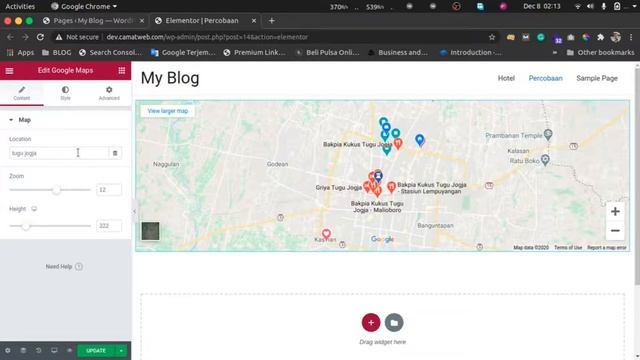Open Google Chrome app menu in top bar
The width and height of the screenshot is (640, 360).
tap(84, 6)
